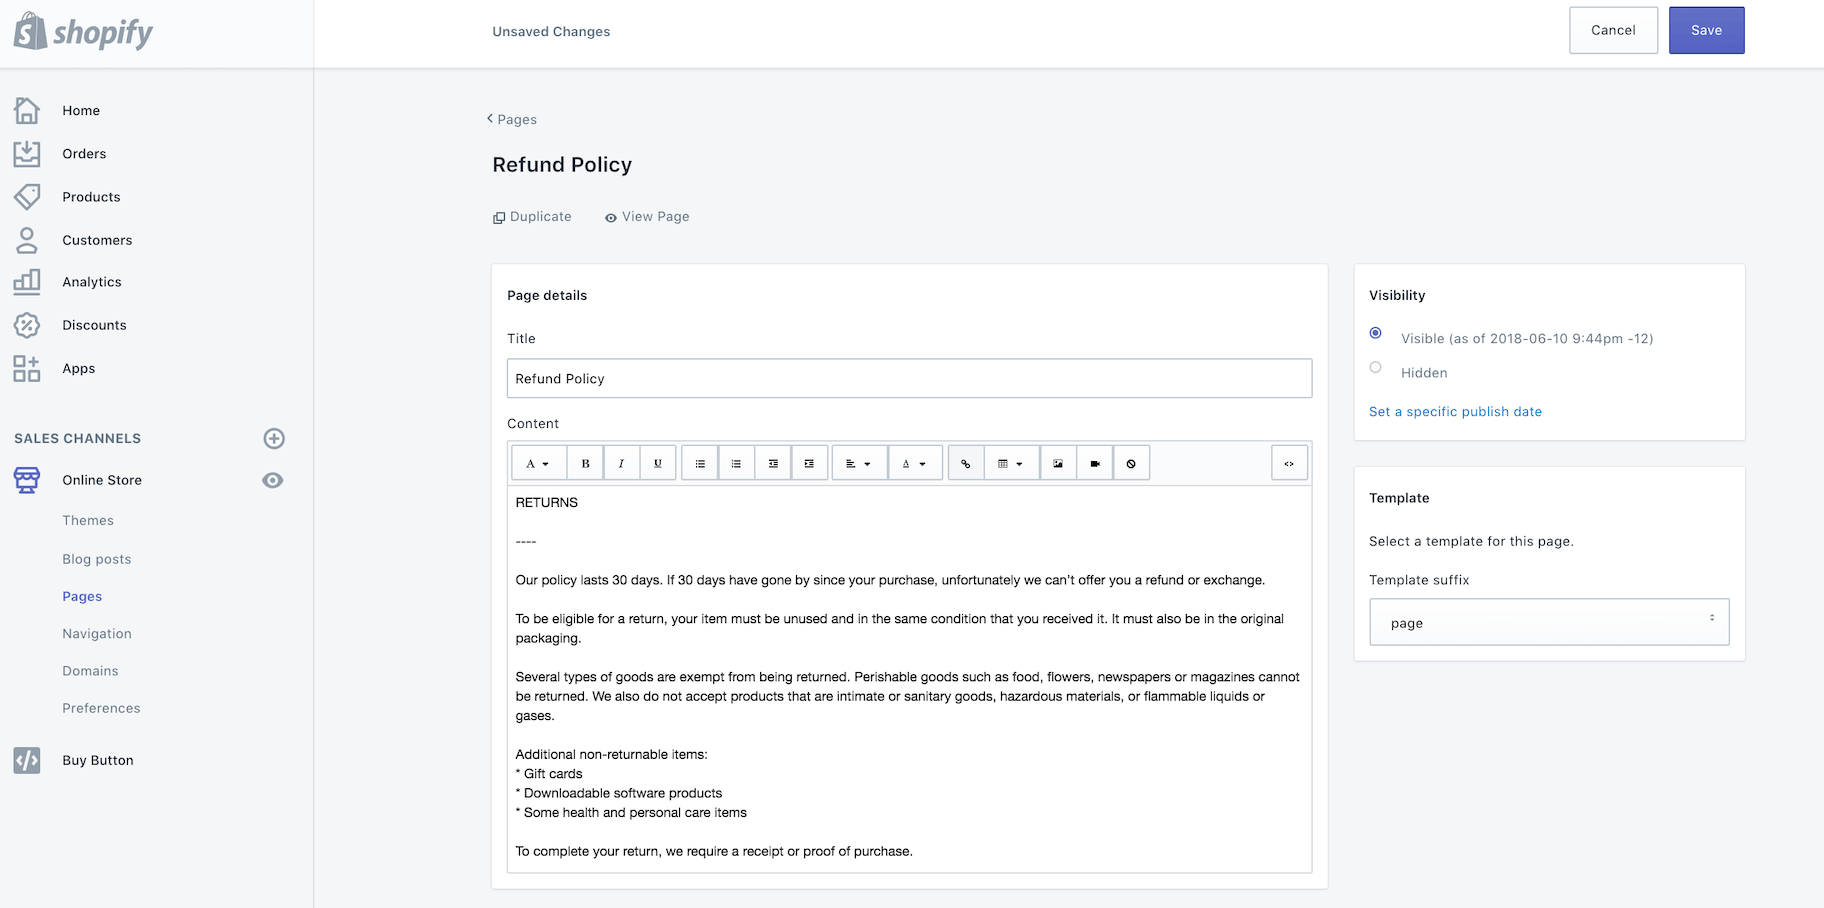Viewport: 1824px width, 908px height.
Task: Set page visibility to Hidden
Action: point(1376,368)
